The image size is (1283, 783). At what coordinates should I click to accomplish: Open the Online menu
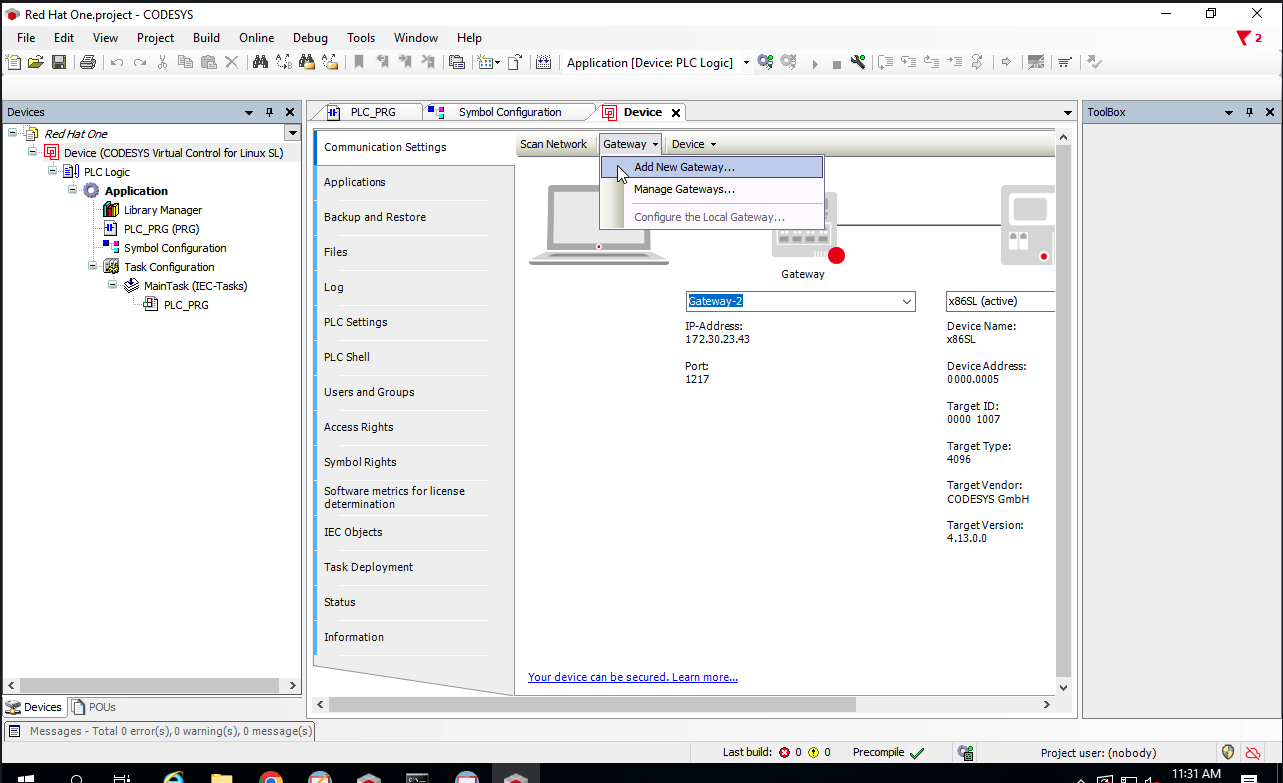pos(256,38)
